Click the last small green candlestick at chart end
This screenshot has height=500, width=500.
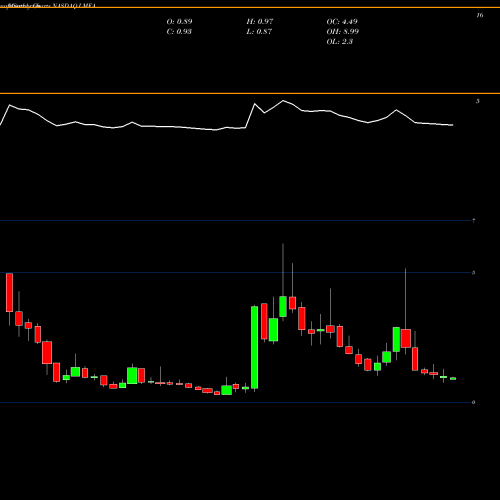453,378
